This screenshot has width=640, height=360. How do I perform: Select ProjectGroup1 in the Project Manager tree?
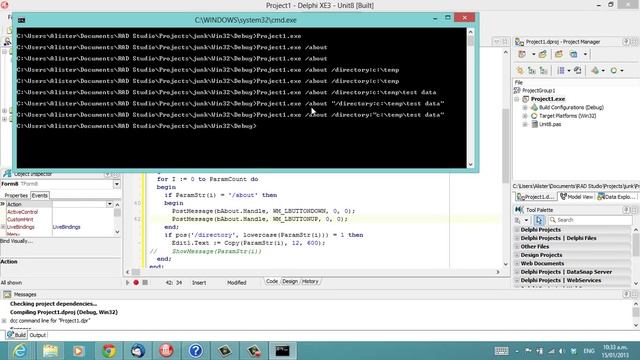pyautogui.click(x=538, y=91)
